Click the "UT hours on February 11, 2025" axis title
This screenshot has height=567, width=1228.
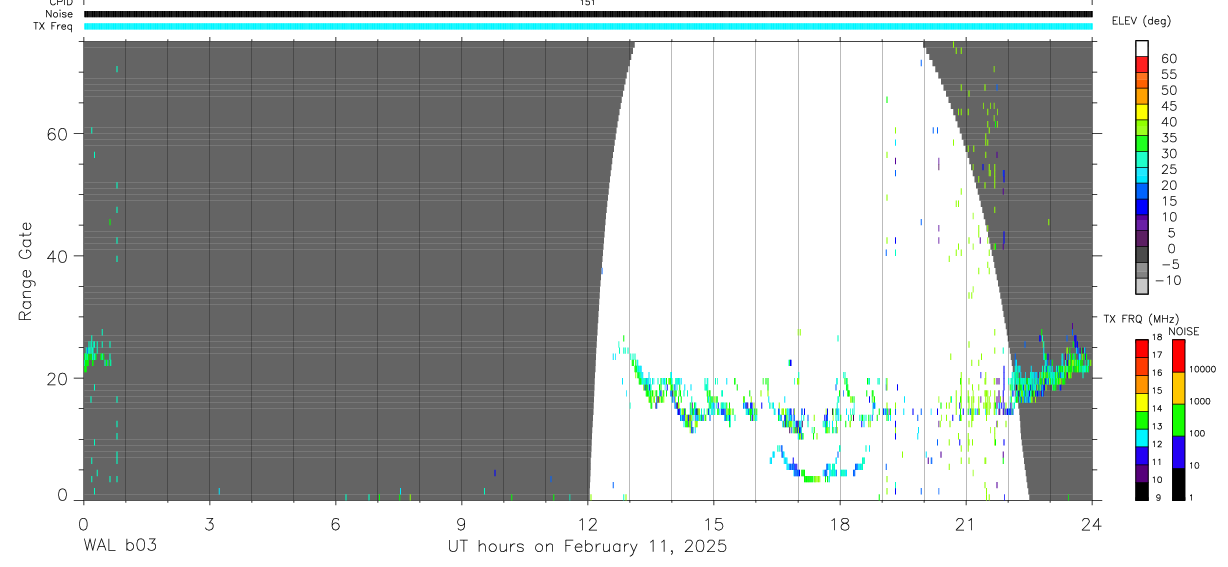587,547
